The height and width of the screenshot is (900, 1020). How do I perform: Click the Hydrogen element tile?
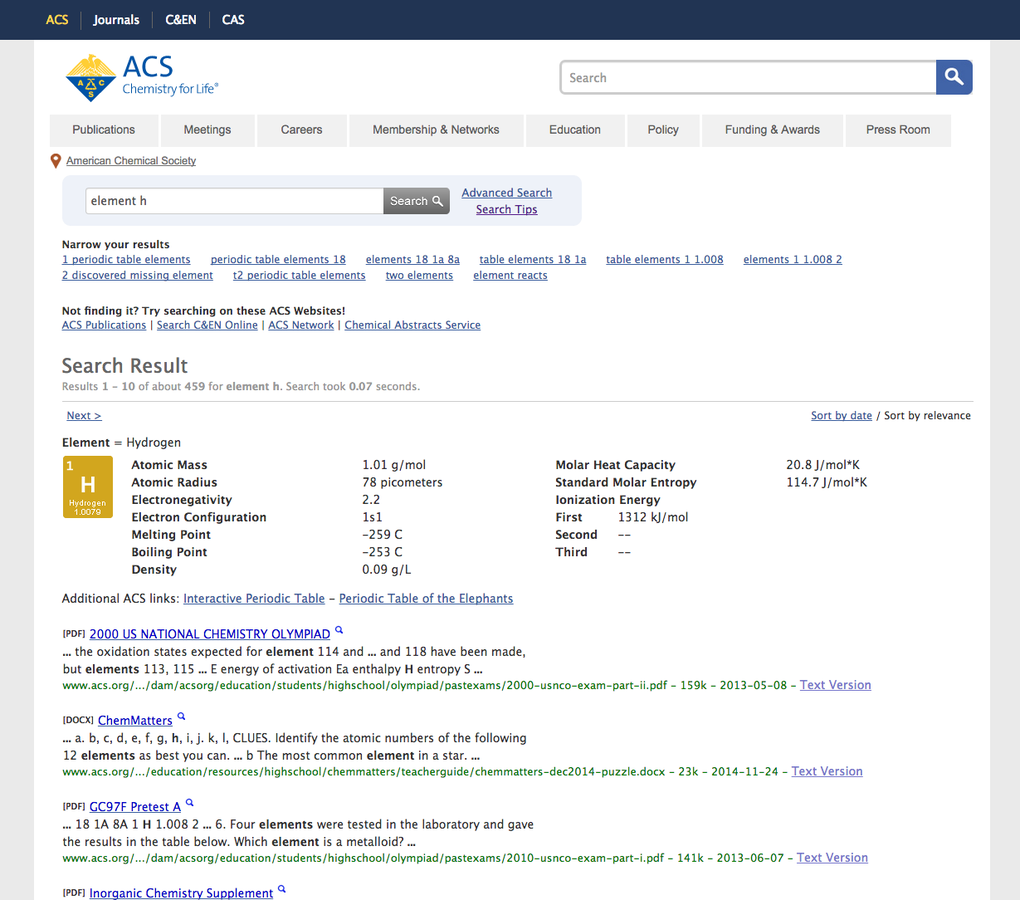coord(88,487)
